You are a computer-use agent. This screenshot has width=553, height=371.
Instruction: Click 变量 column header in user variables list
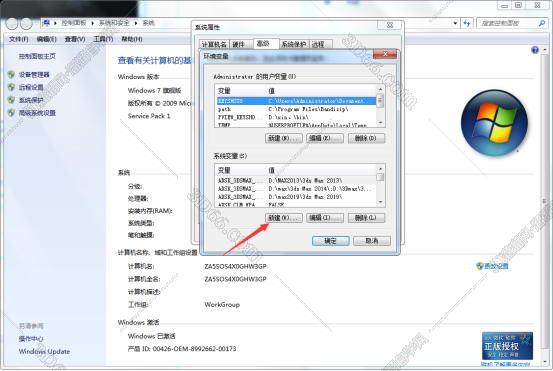point(242,91)
